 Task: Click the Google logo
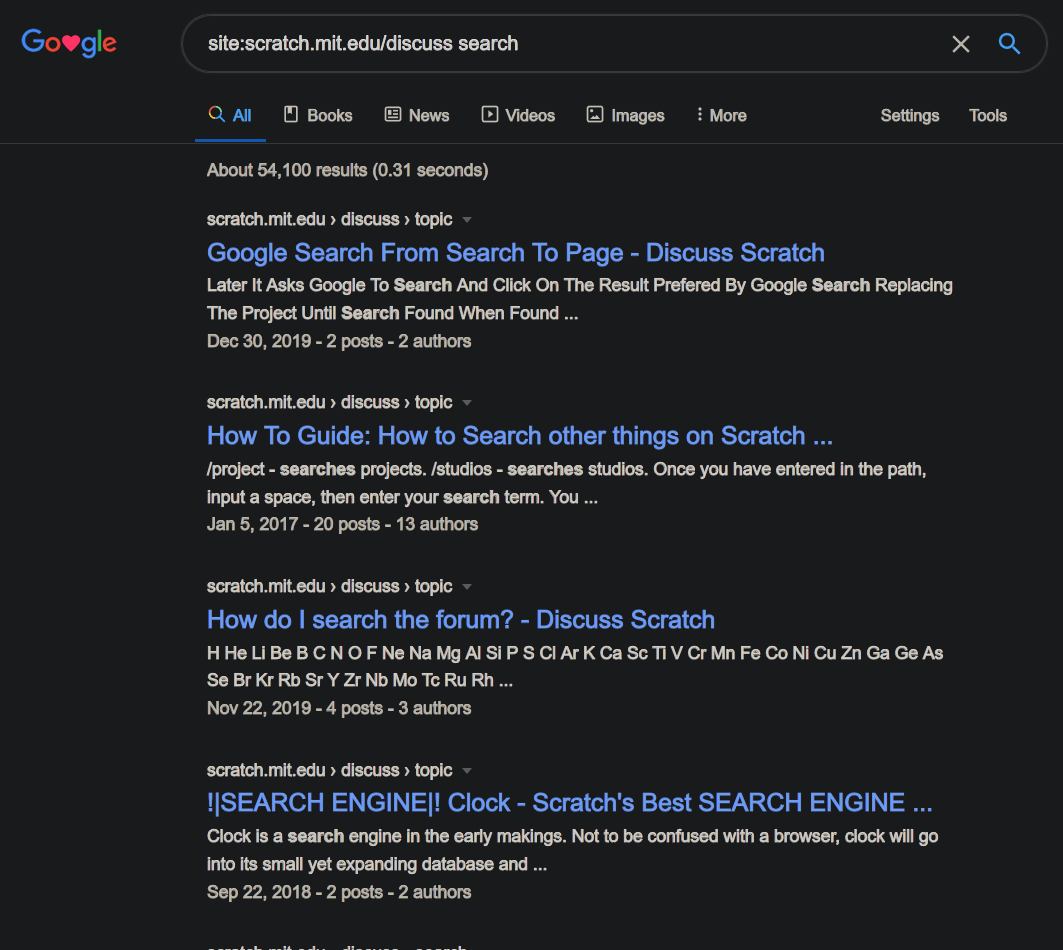69,43
